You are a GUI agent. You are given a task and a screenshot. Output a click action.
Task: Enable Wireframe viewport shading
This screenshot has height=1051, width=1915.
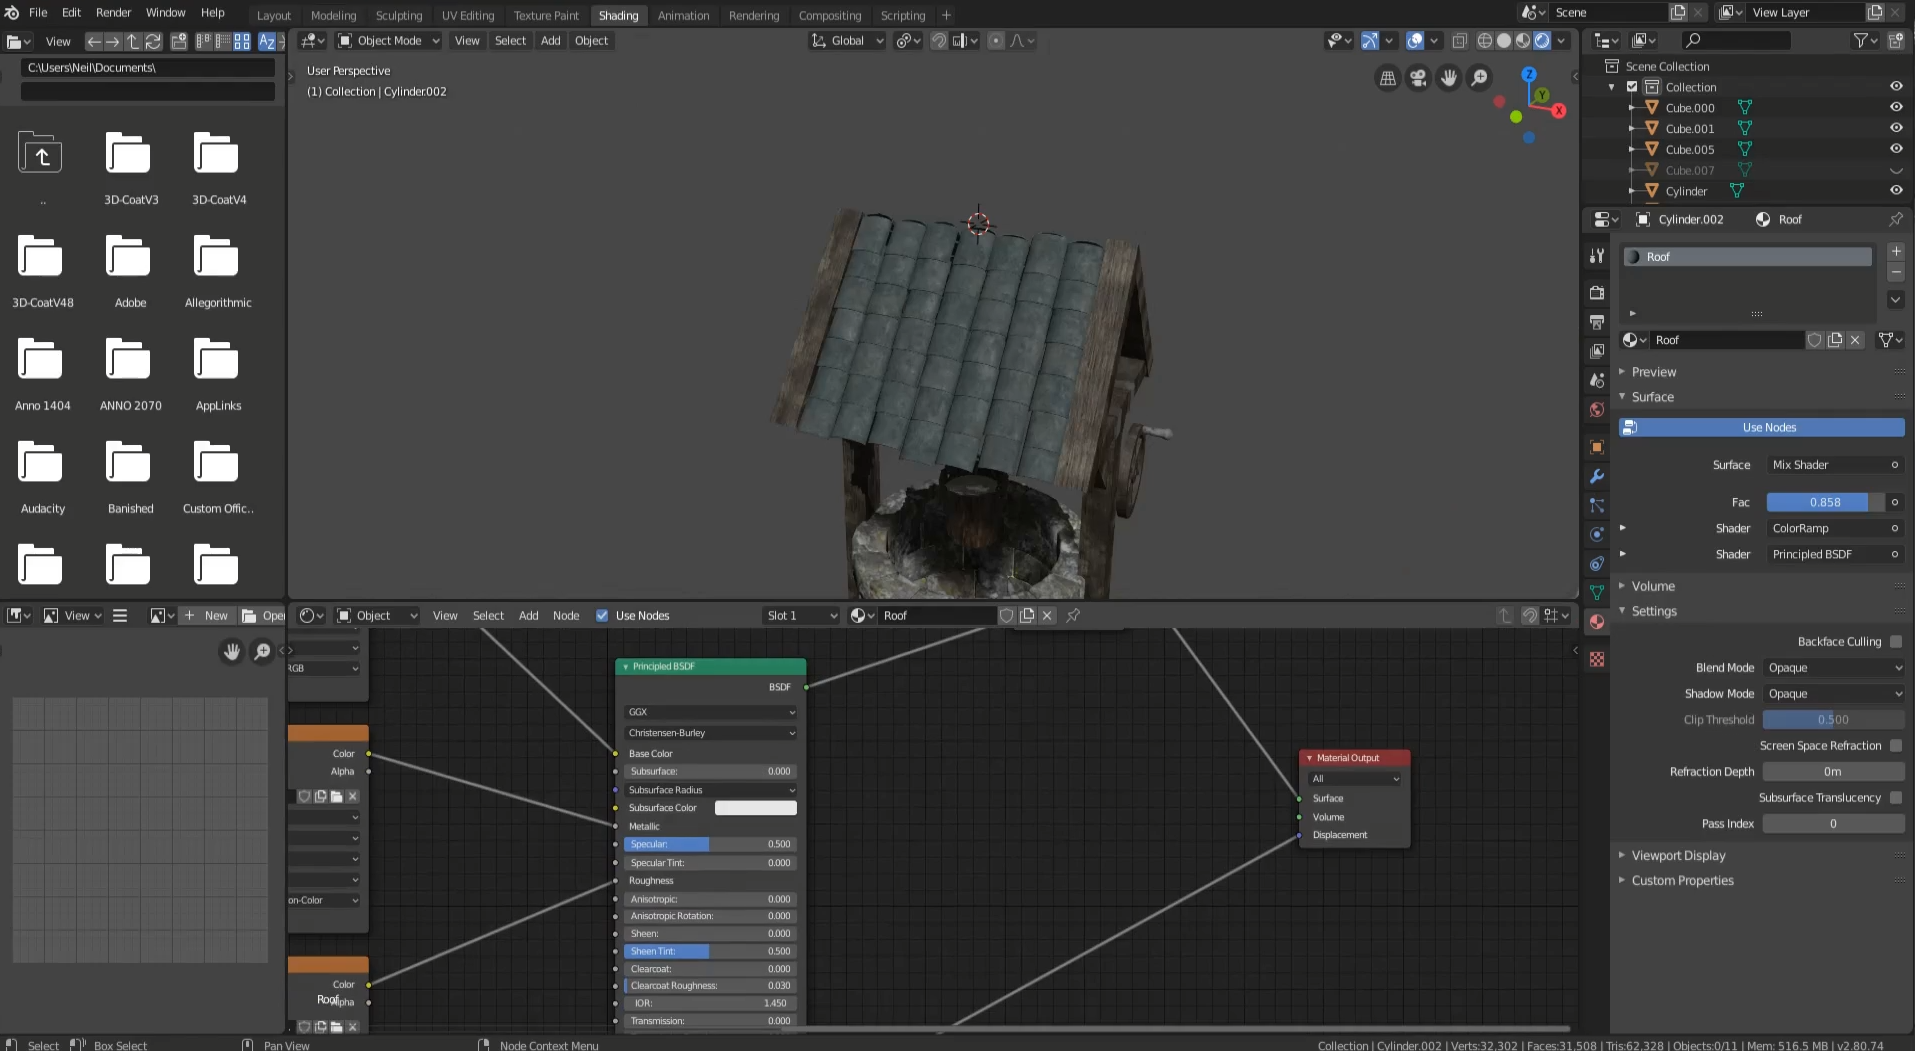(x=1485, y=41)
